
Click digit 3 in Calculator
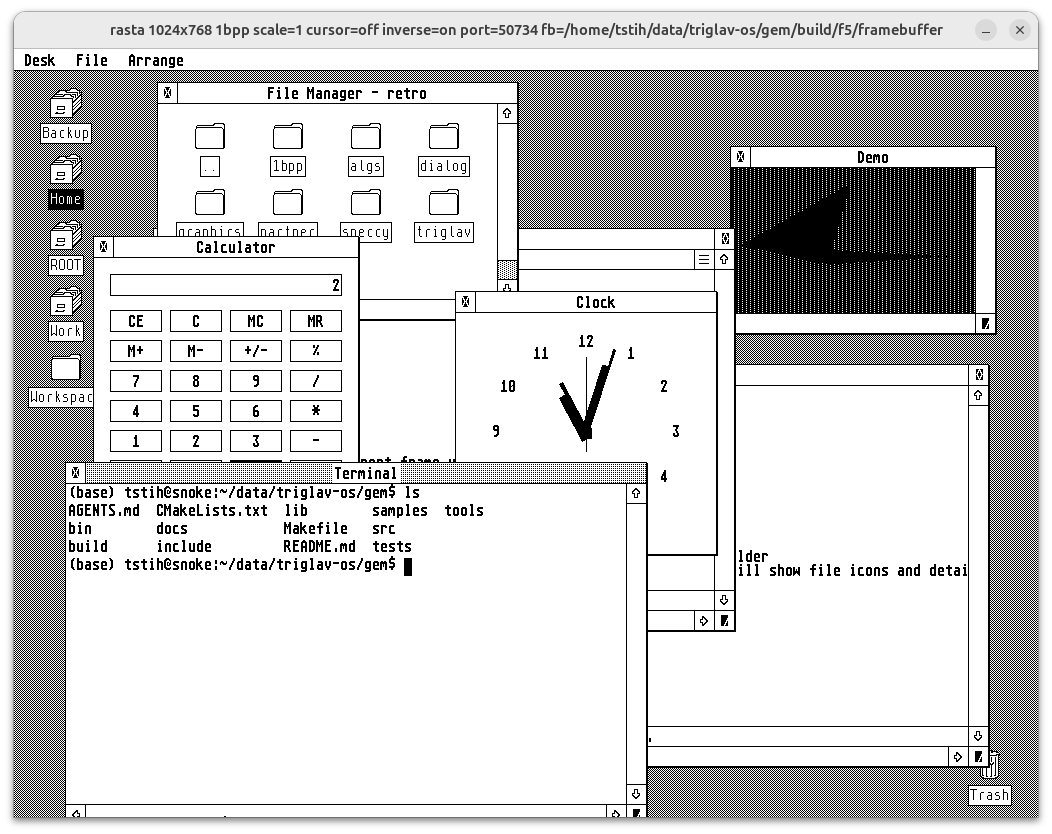pos(256,441)
